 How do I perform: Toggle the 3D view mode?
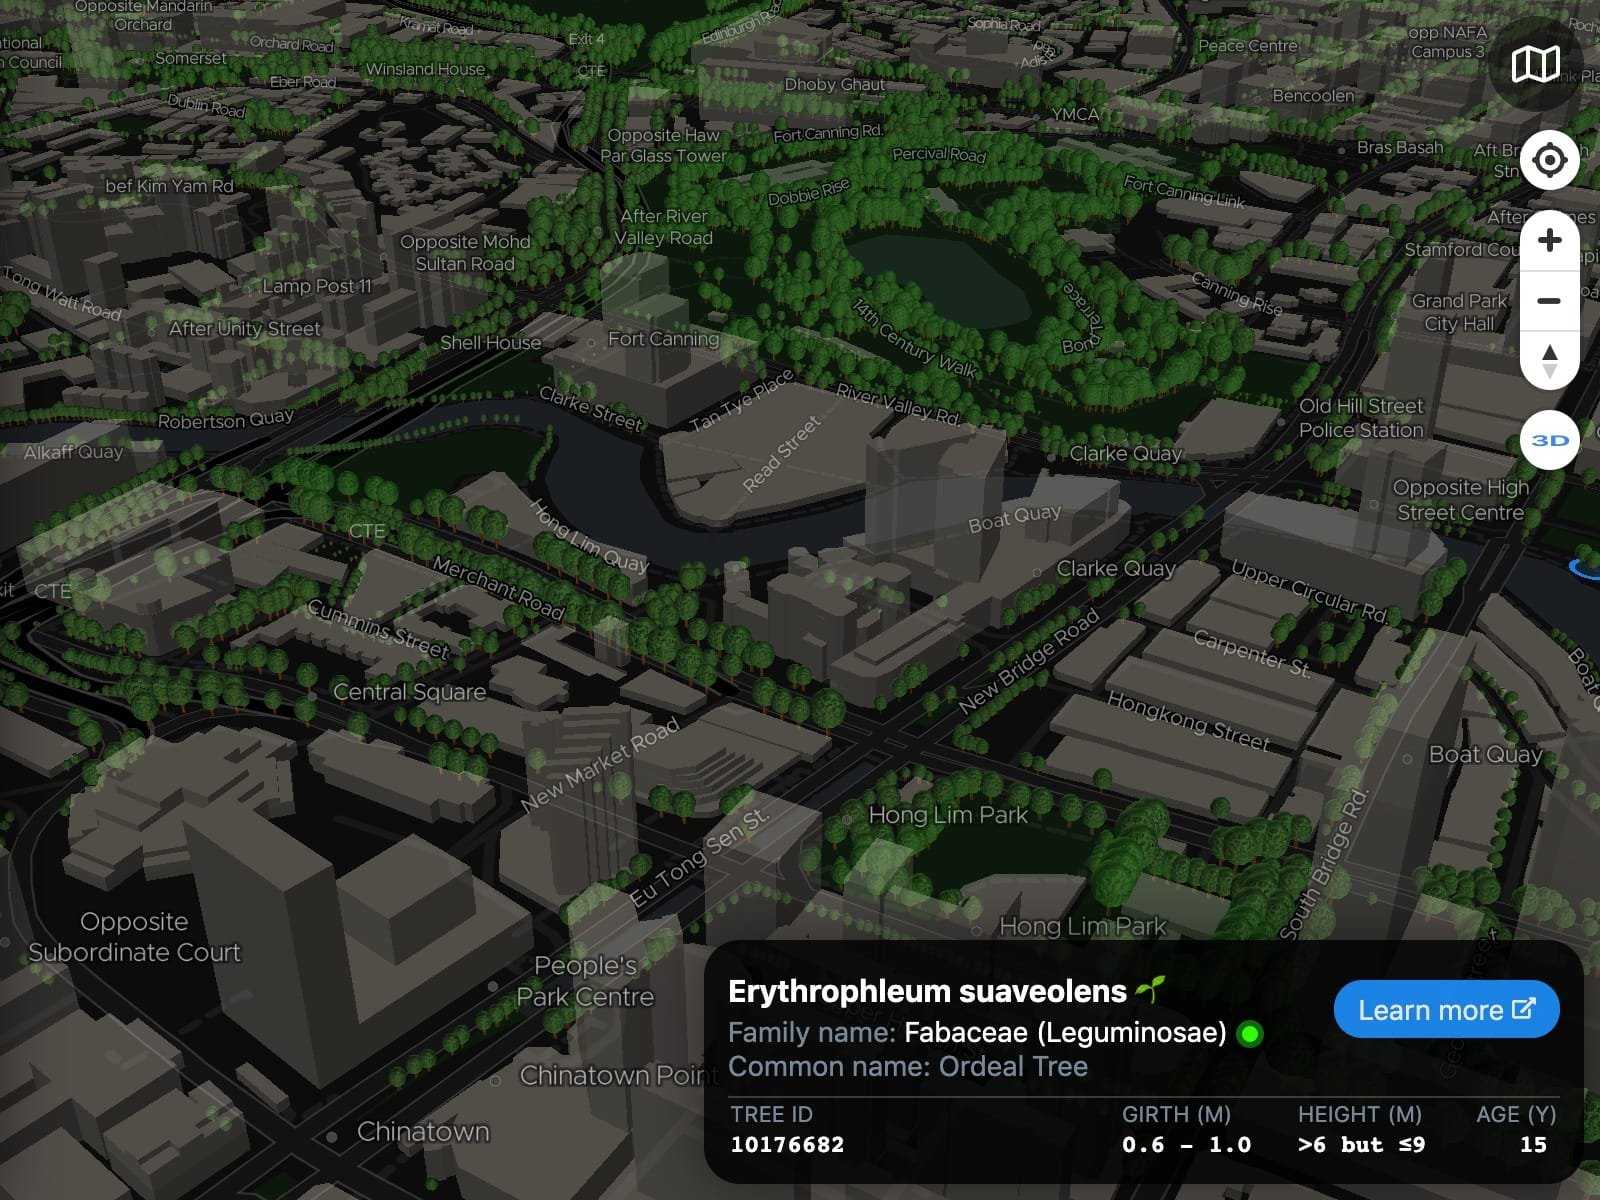point(1549,440)
